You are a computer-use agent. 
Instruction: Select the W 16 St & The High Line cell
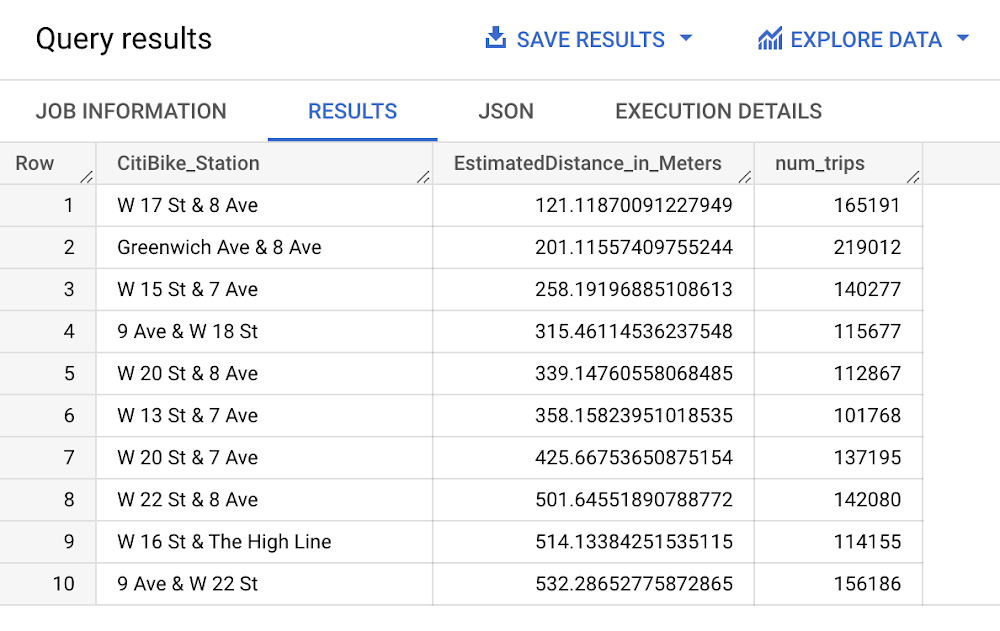click(224, 541)
